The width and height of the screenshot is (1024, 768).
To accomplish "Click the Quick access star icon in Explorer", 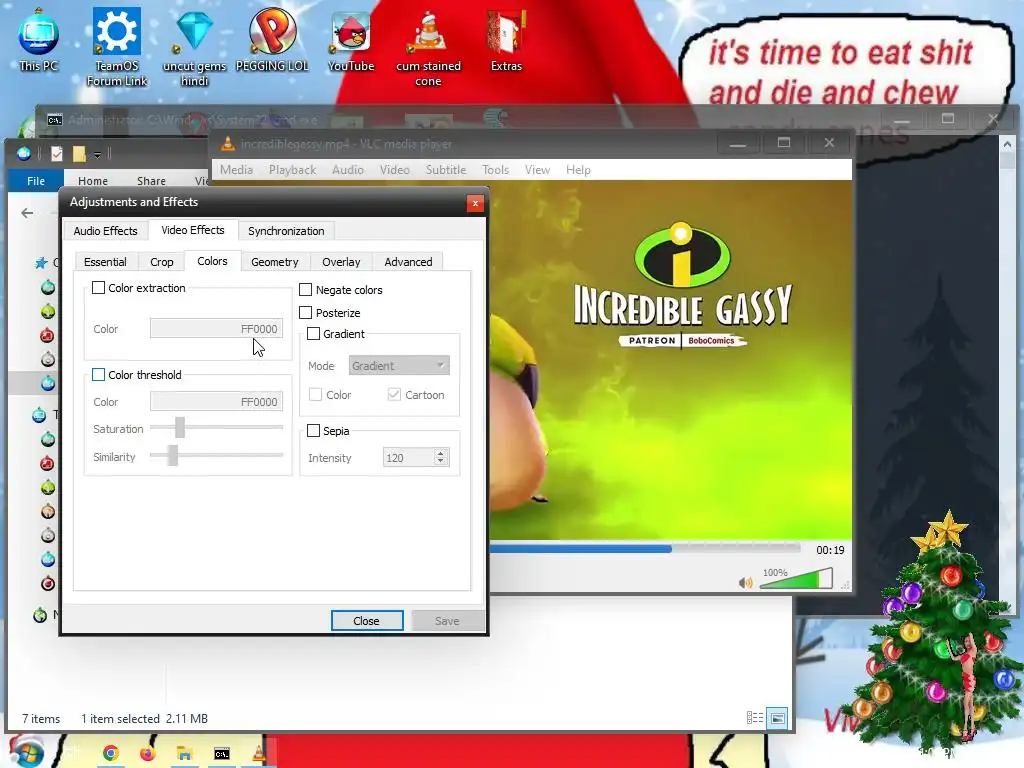I will 41,263.
